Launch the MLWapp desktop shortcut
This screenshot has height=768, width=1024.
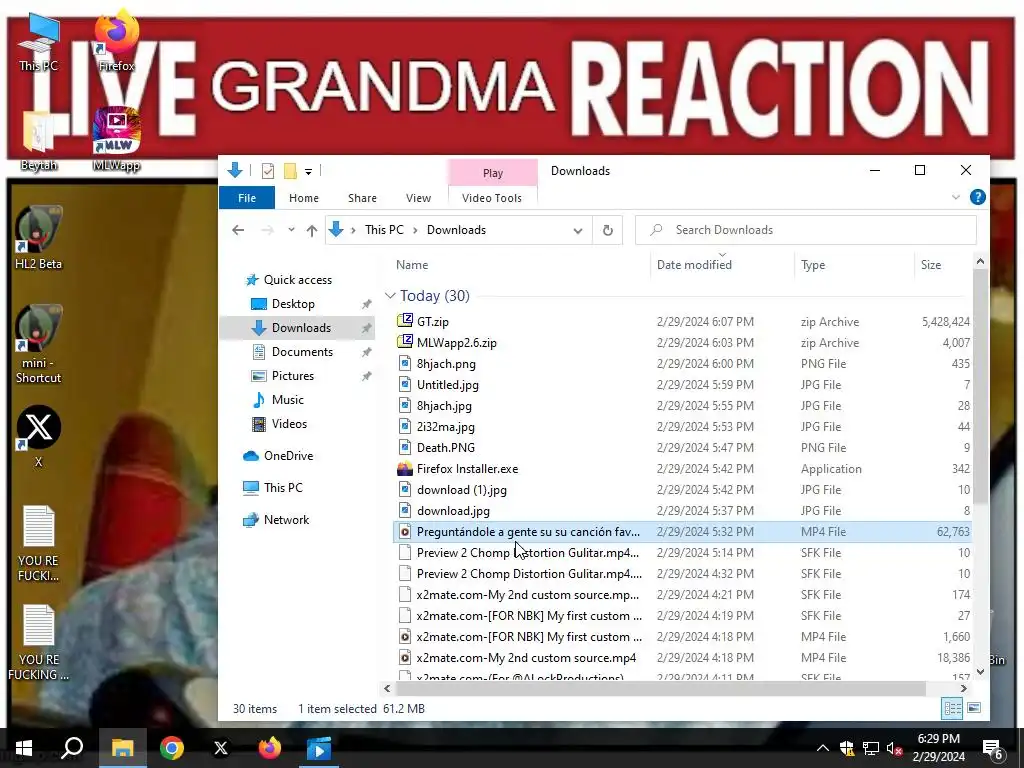pyautogui.click(x=116, y=139)
